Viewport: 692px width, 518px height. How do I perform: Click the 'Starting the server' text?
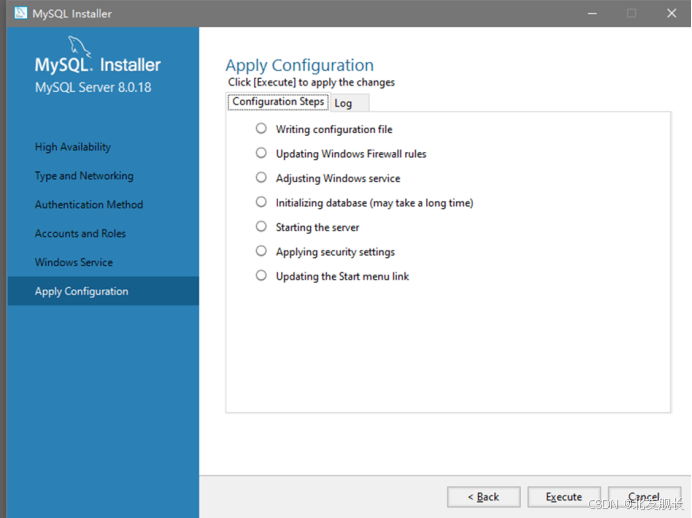[317, 227]
